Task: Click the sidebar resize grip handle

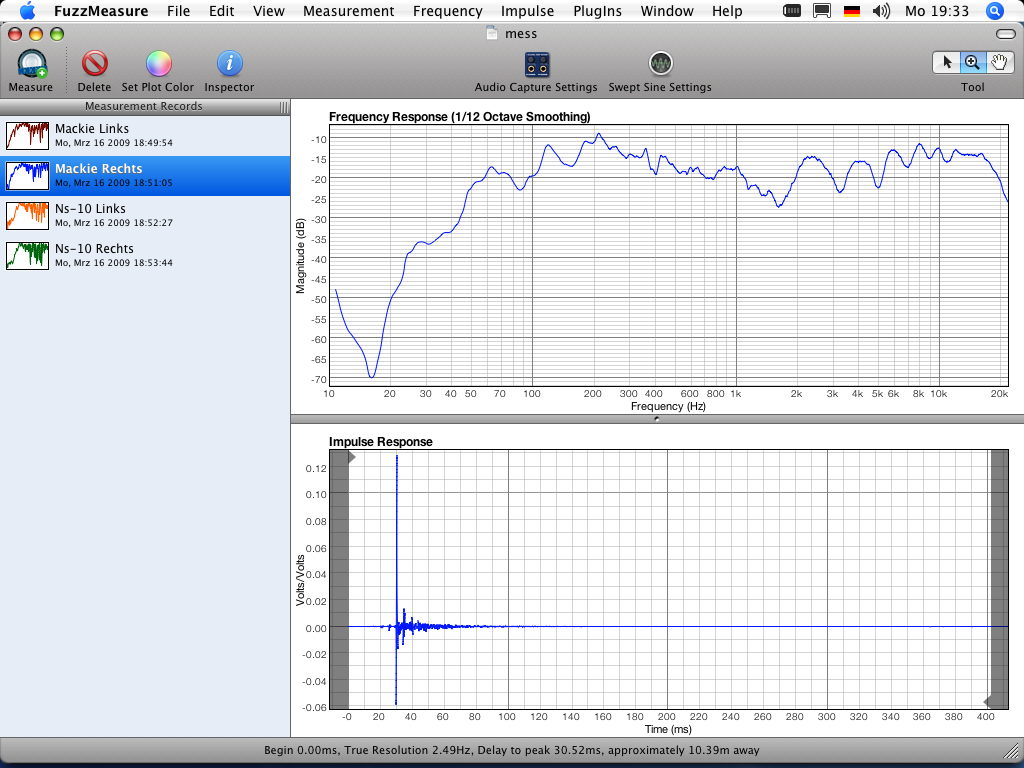Action: pos(283,107)
